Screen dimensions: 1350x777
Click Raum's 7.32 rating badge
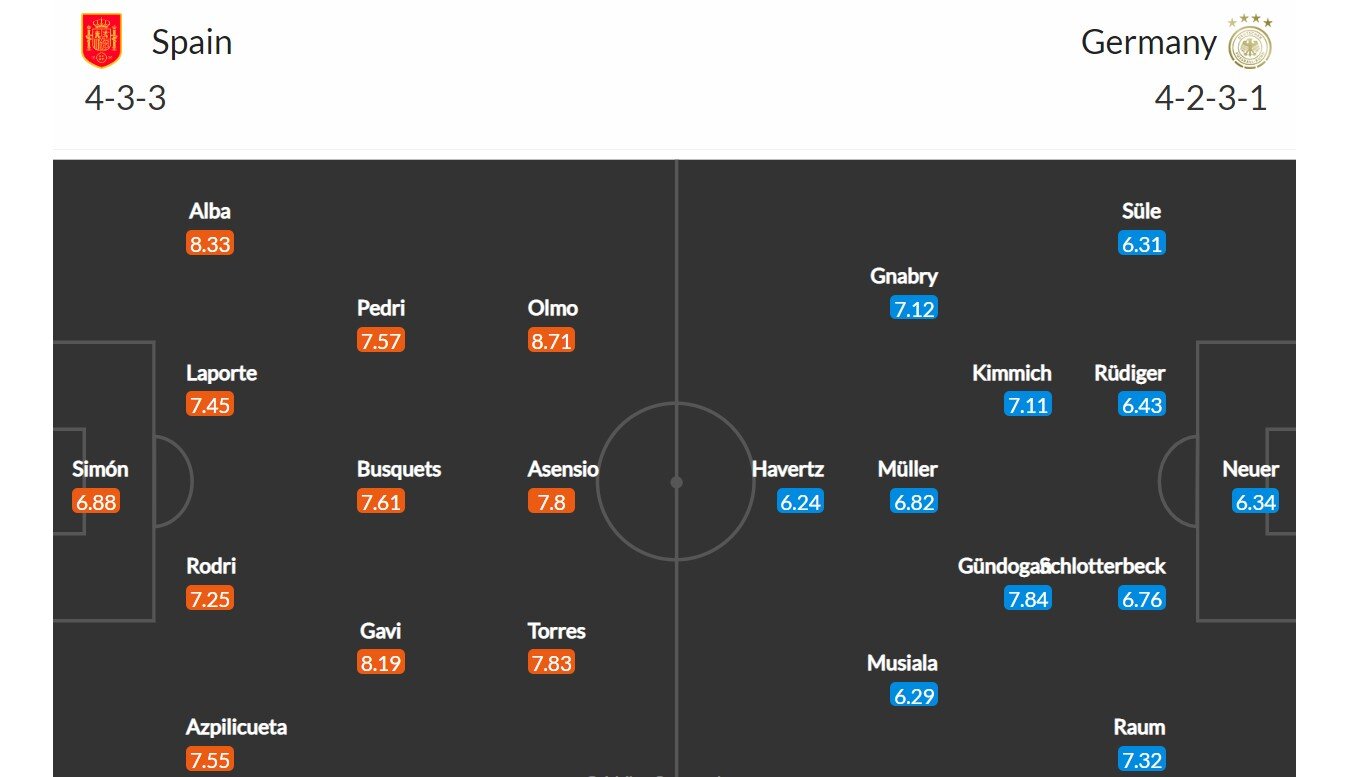(1142, 760)
